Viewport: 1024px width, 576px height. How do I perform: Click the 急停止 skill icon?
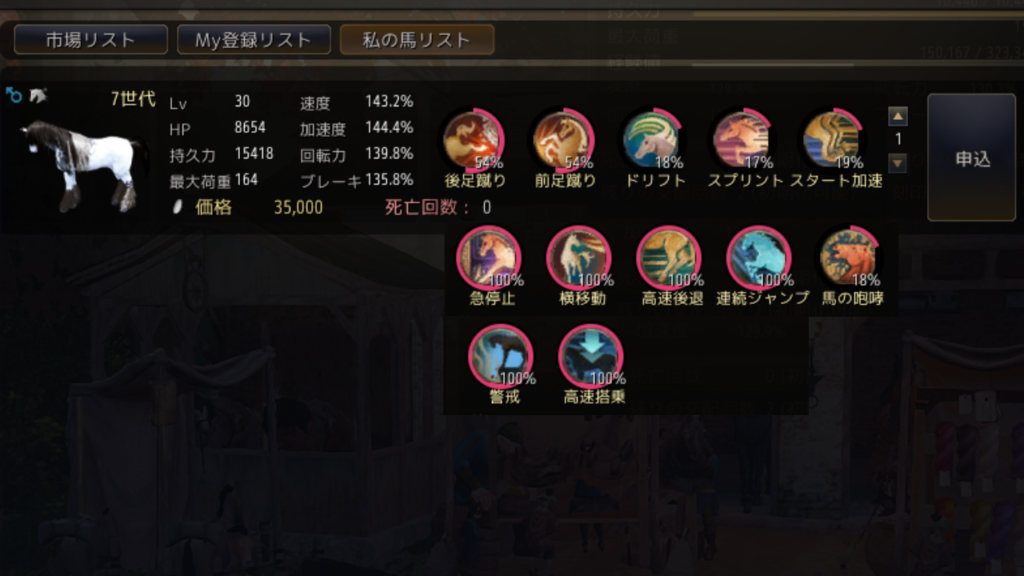(x=488, y=257)
